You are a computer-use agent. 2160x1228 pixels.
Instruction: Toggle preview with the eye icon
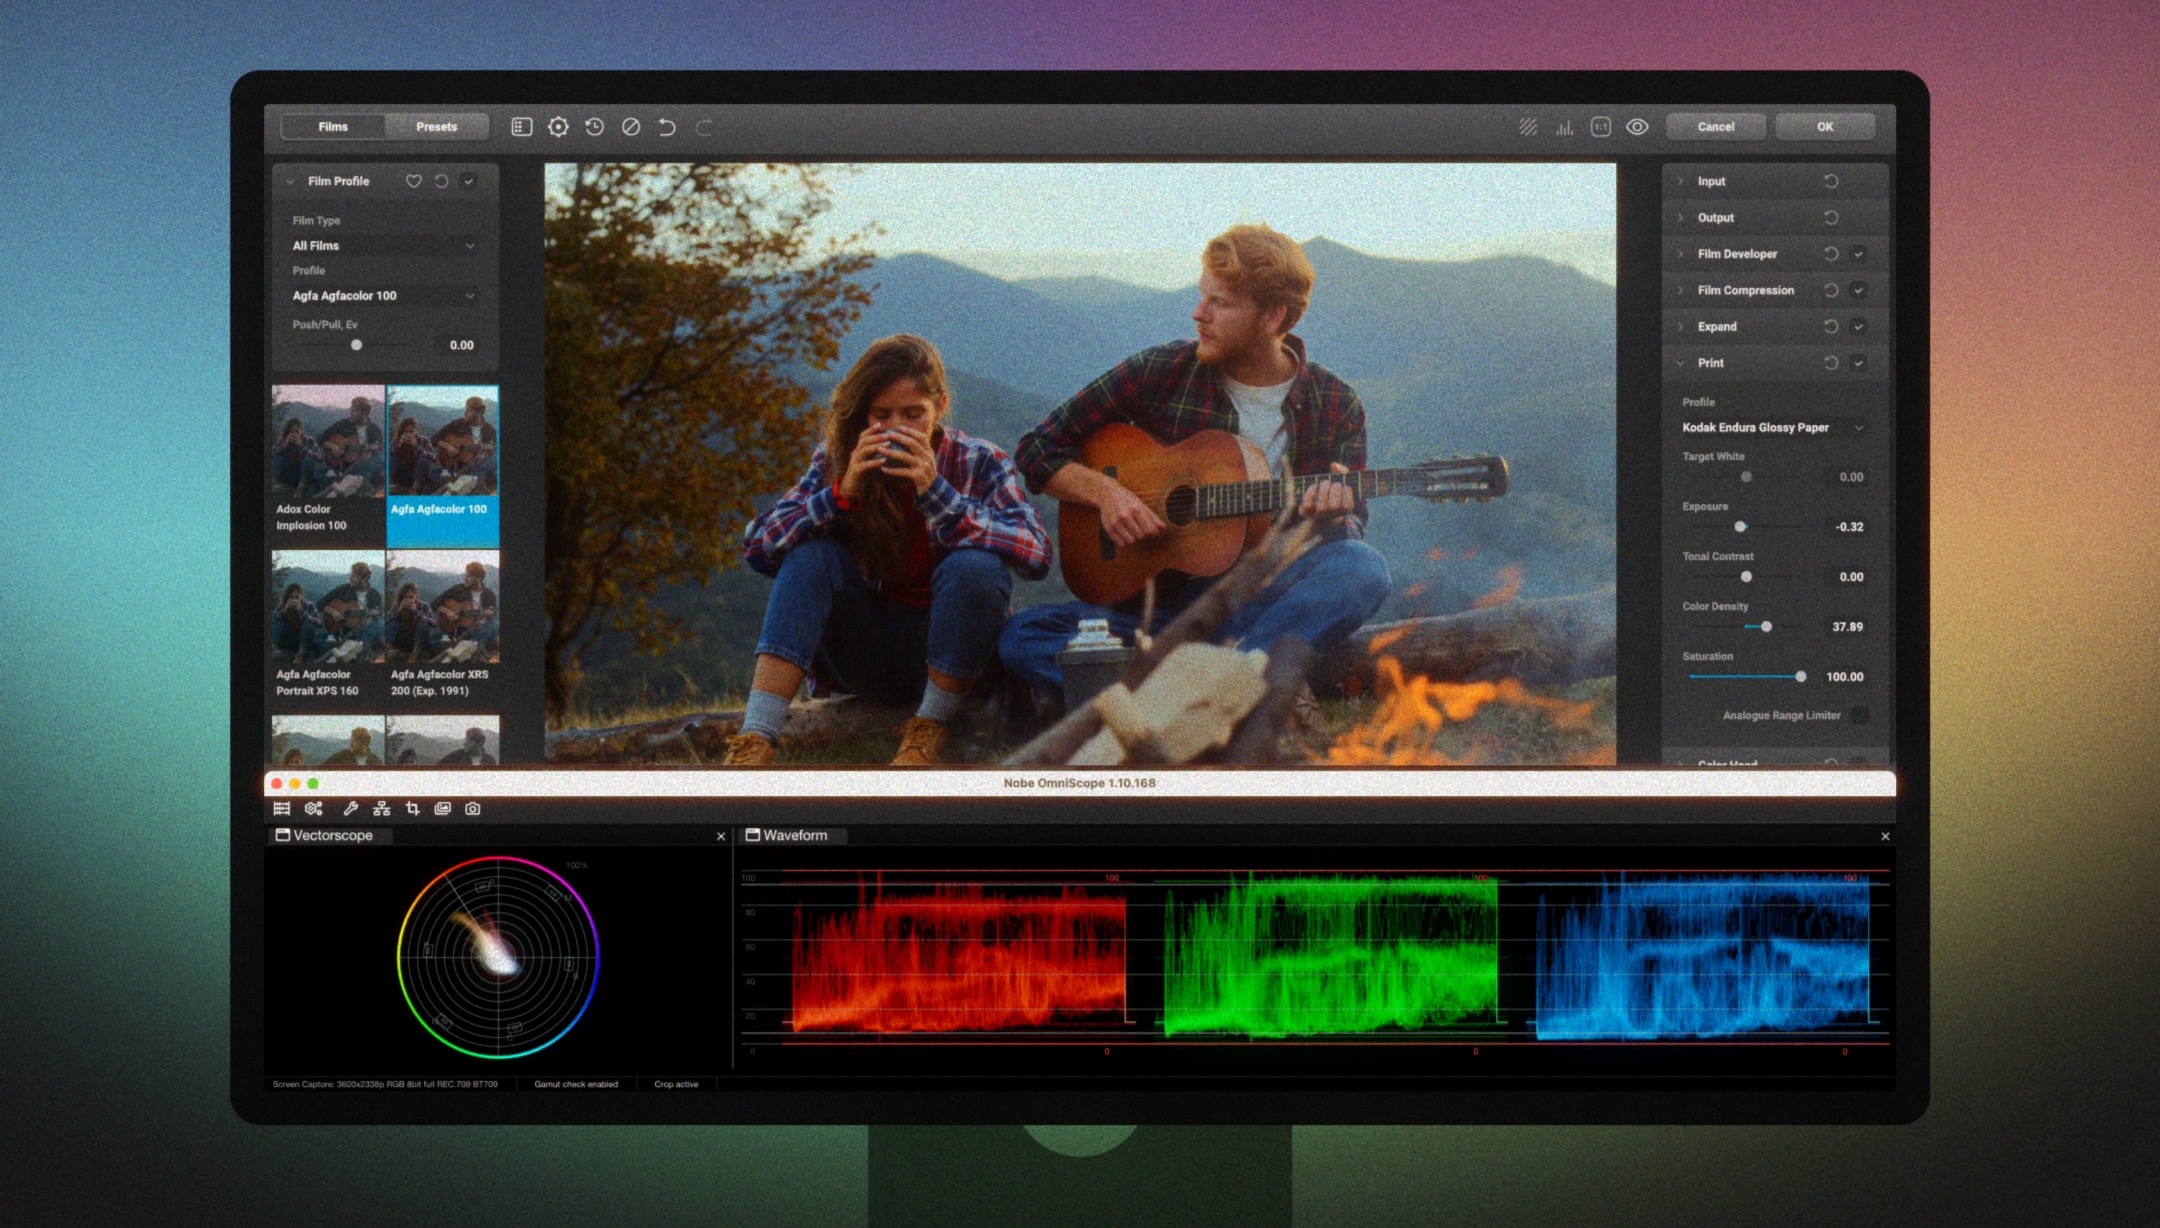[1637, 127]
